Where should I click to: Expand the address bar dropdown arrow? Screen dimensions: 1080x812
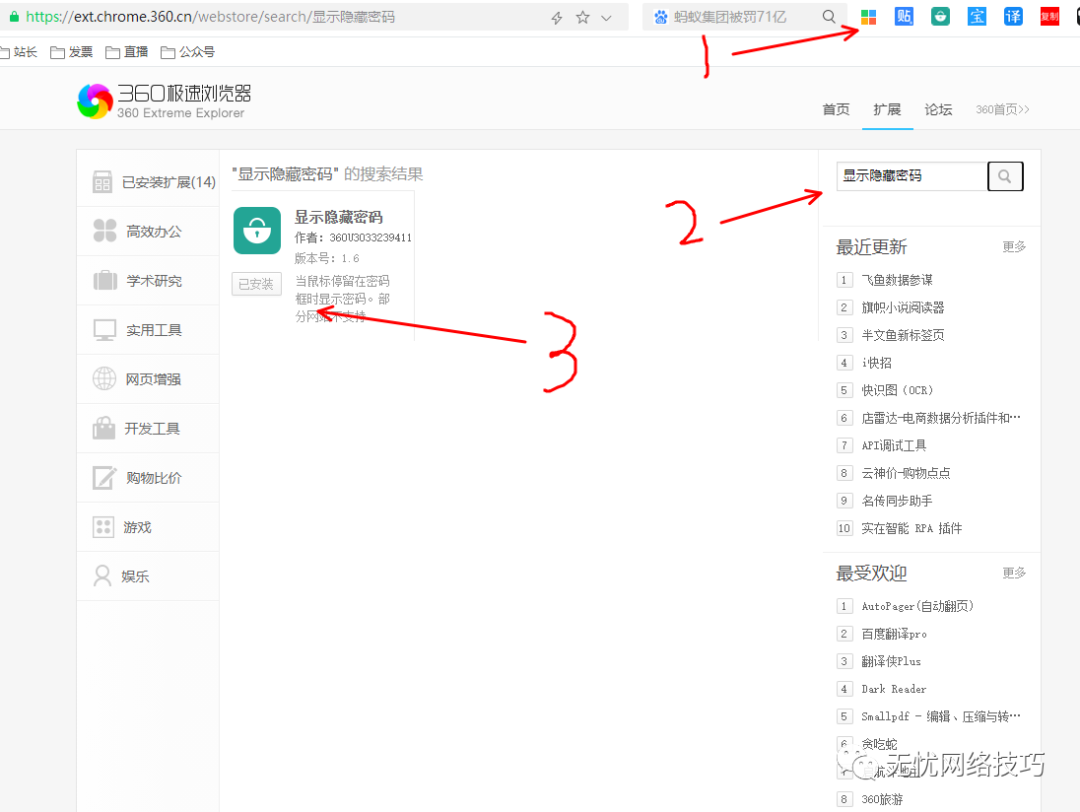(606, 18)
